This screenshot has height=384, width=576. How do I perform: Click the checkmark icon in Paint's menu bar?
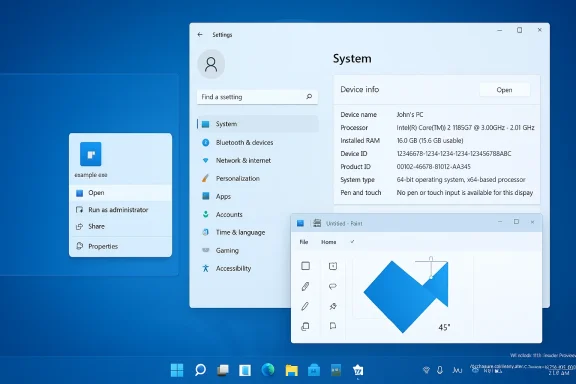352,241
